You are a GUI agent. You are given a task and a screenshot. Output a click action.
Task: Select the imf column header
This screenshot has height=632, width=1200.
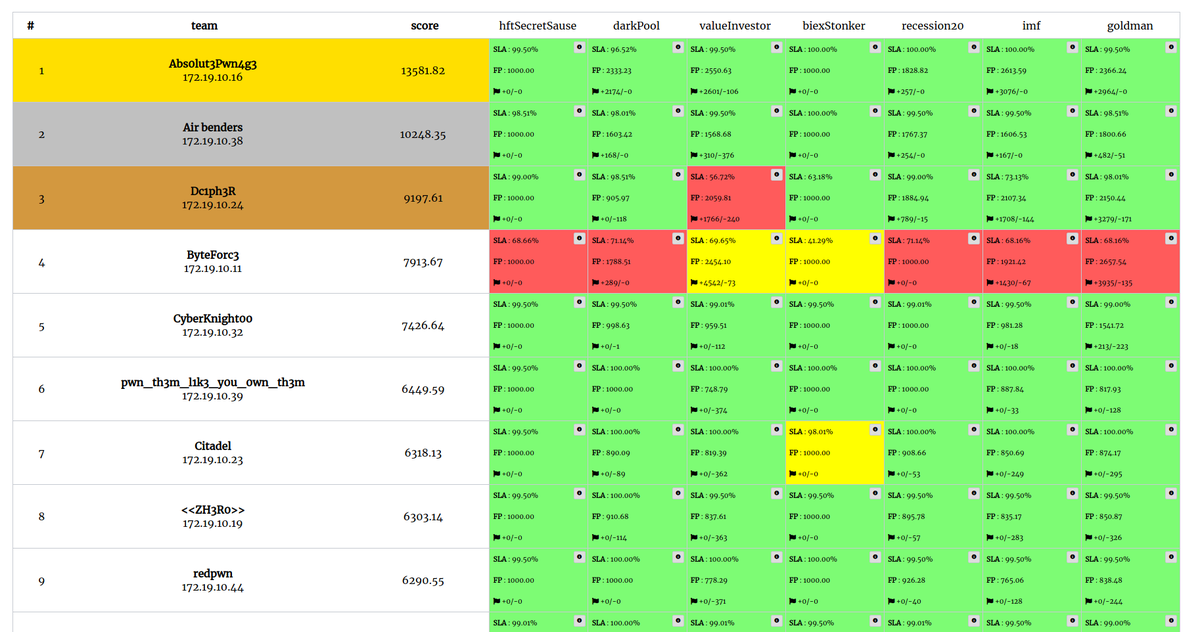(1031, 26)
